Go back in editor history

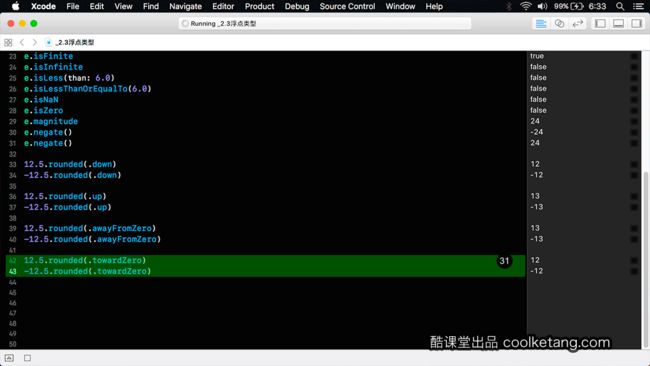[22, 42]
